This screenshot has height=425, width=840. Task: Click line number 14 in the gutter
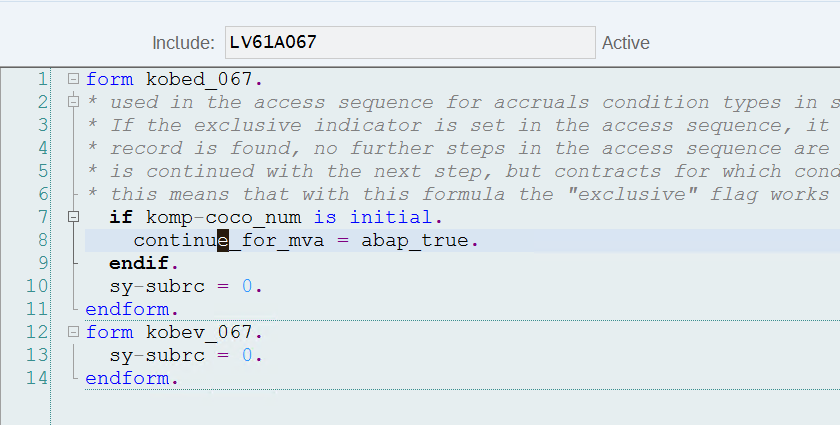(37, 378)
